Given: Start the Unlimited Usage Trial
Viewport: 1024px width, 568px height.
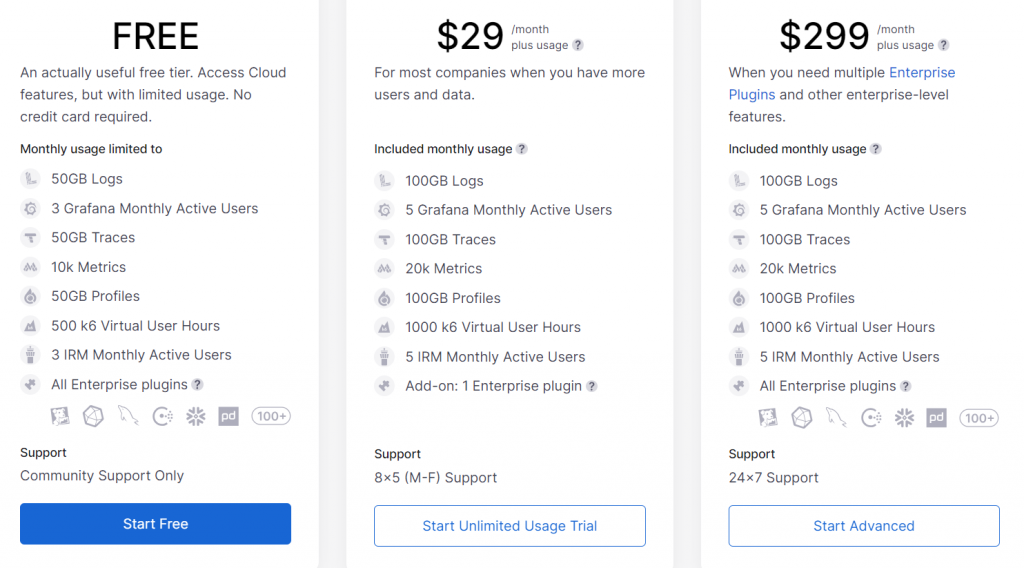Looking at the screenshot, I should click(510, 526).
